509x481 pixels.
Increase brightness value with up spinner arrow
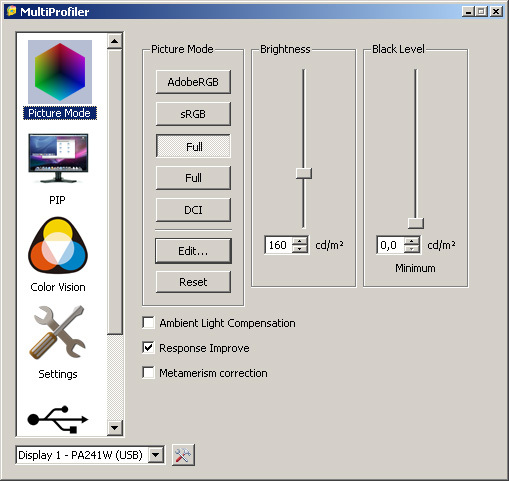[x=300, y=241]
